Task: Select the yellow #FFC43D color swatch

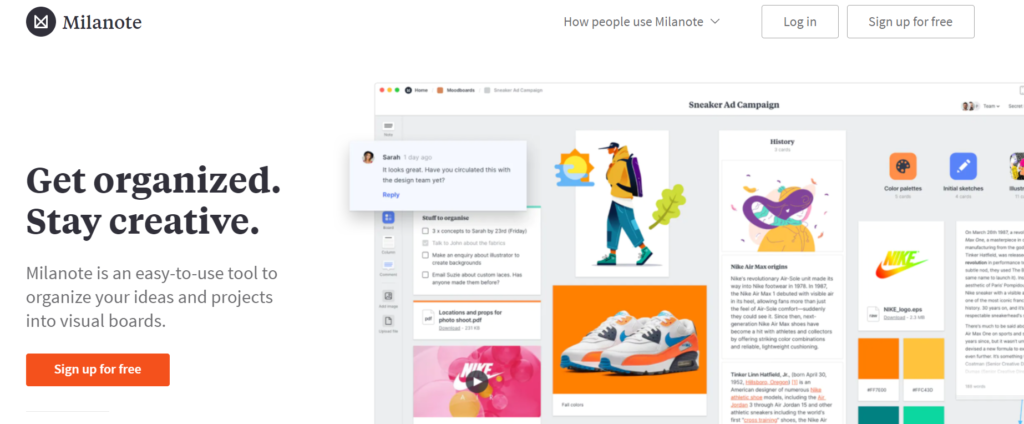Action: click(923, 359)
